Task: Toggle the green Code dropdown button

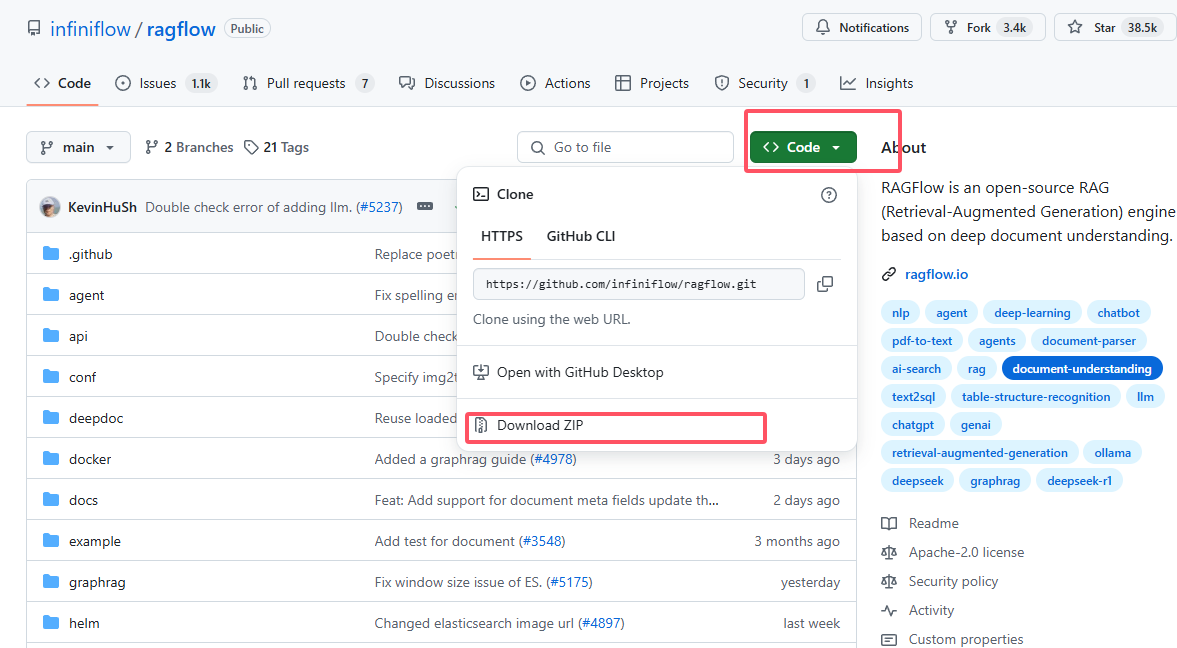Action: click(803, 147)
